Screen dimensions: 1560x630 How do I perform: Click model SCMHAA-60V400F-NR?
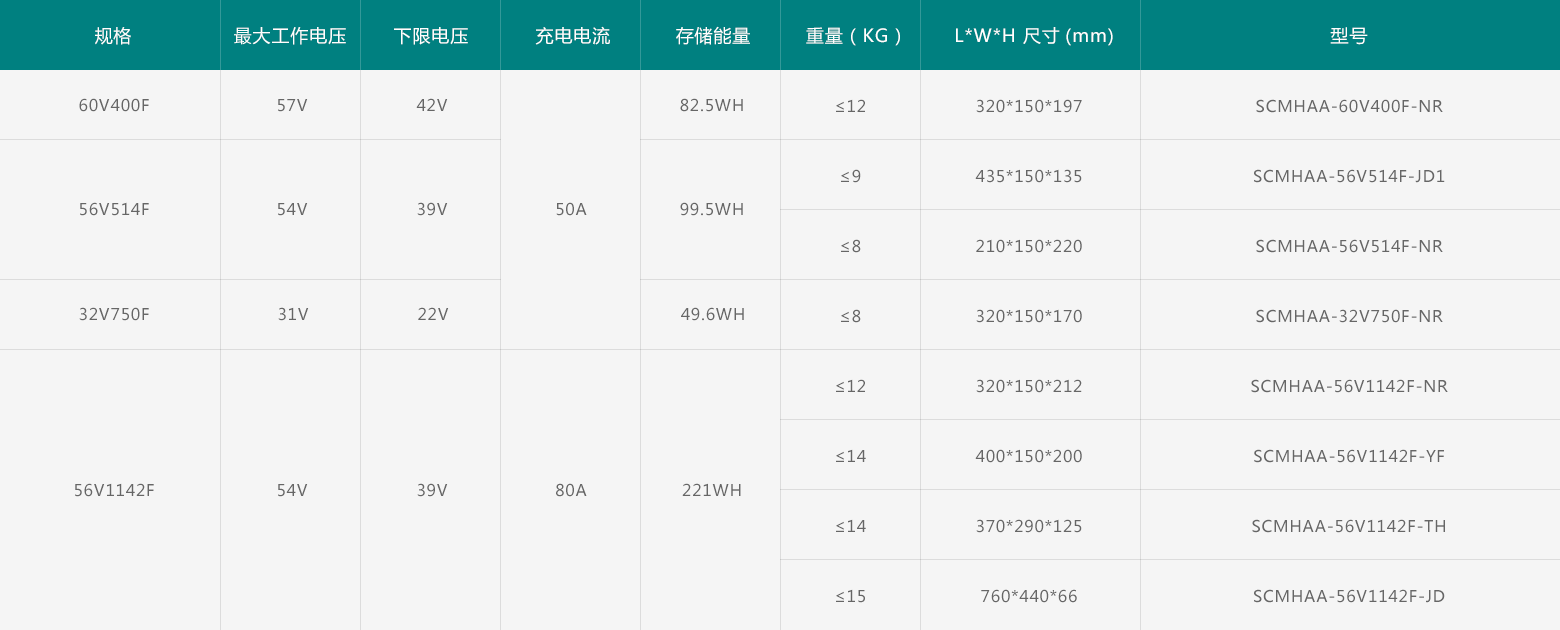pos(1348,106)
